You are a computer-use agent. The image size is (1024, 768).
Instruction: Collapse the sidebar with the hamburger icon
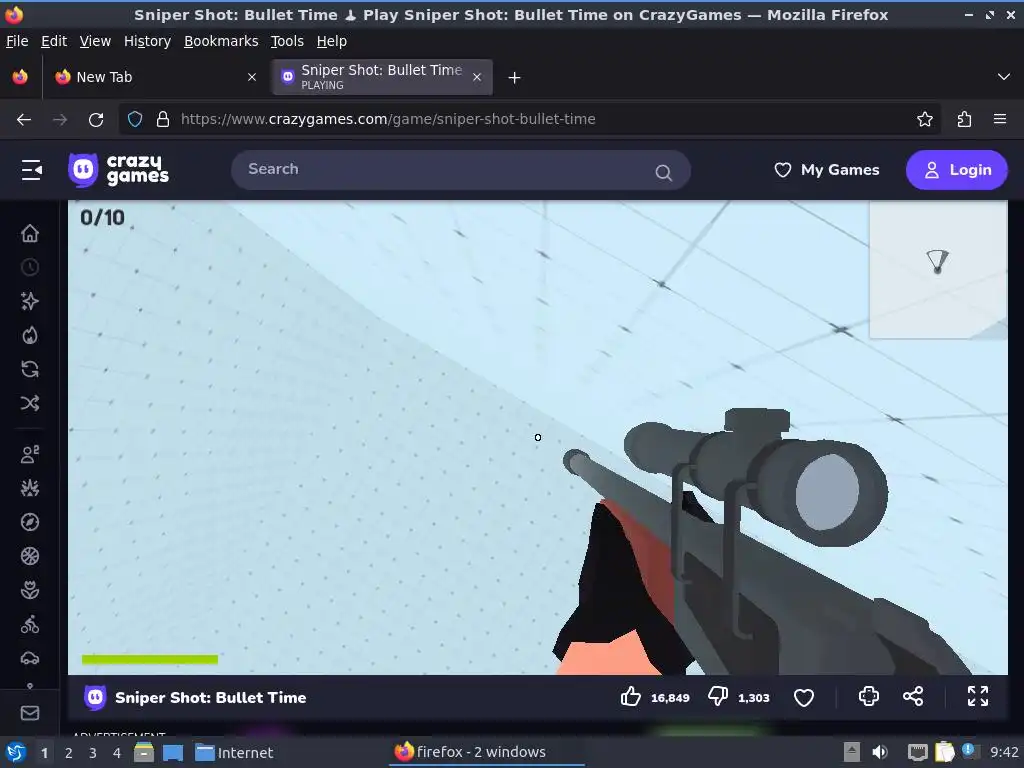(31, 170)
